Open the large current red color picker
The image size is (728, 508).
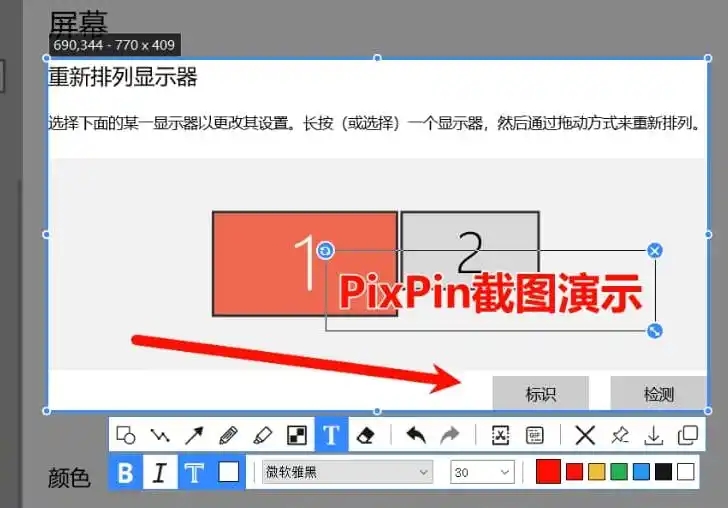click(x=548, y=472)
